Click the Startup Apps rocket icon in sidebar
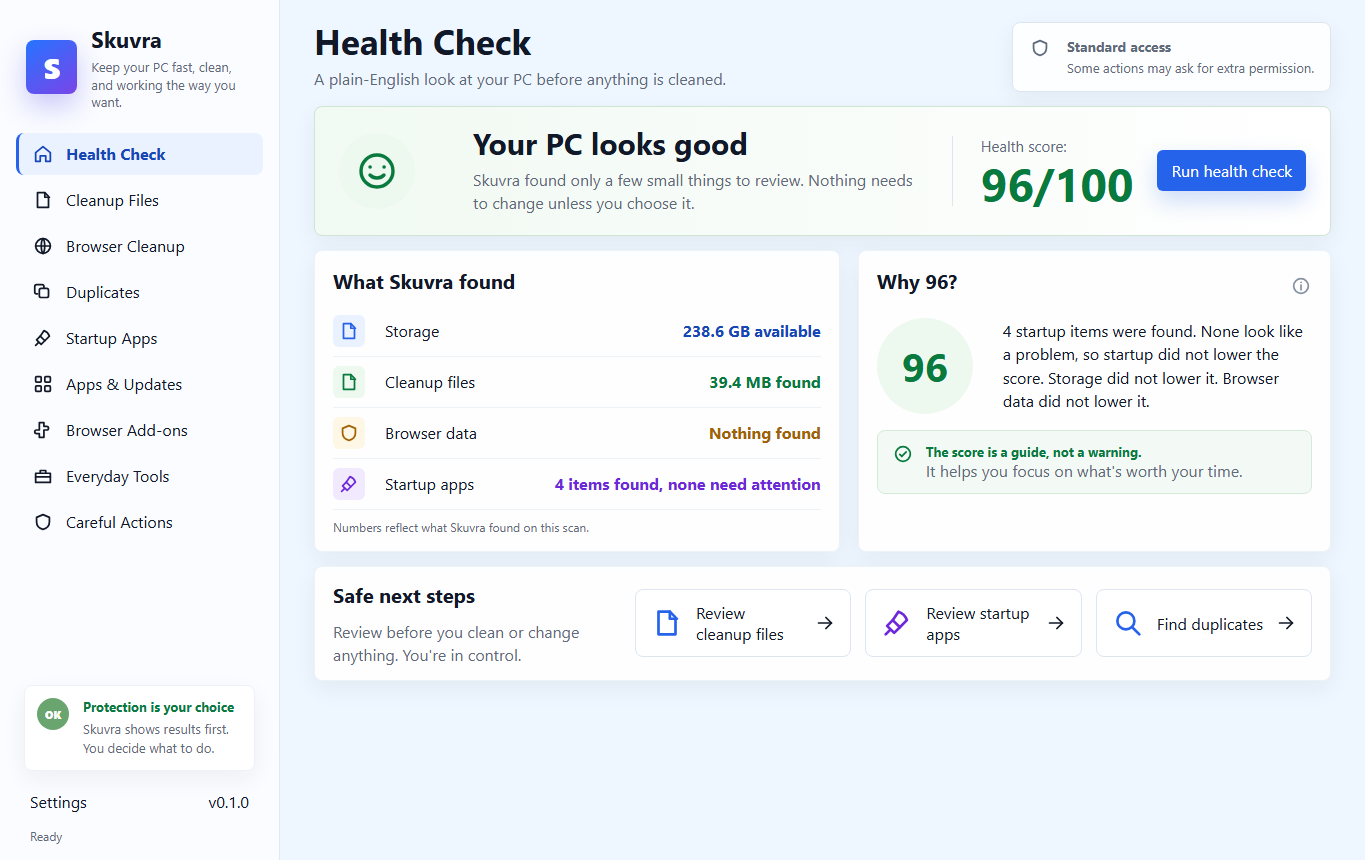 pos(43,338)
